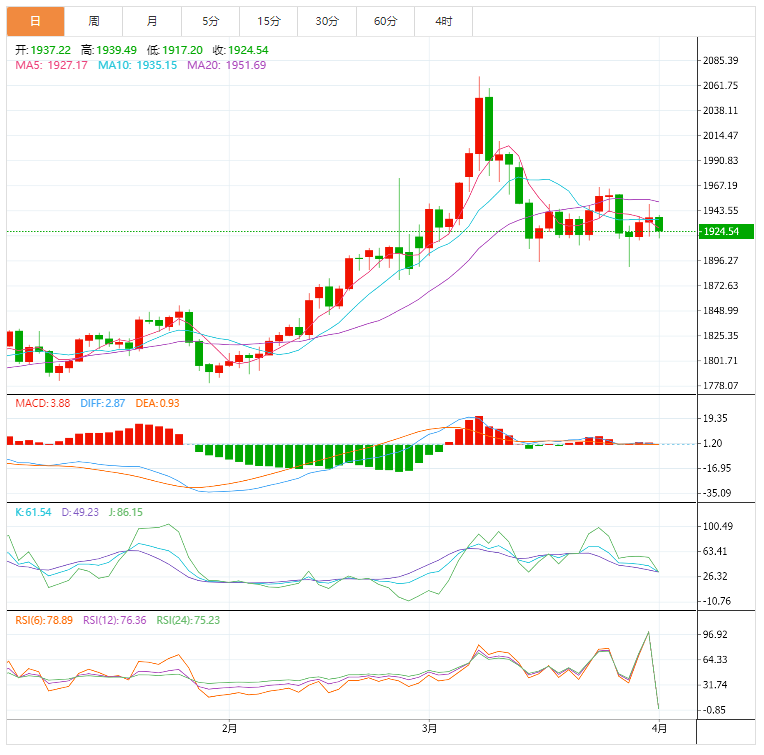Open the 4时 timeframe tab

[443, 21]
